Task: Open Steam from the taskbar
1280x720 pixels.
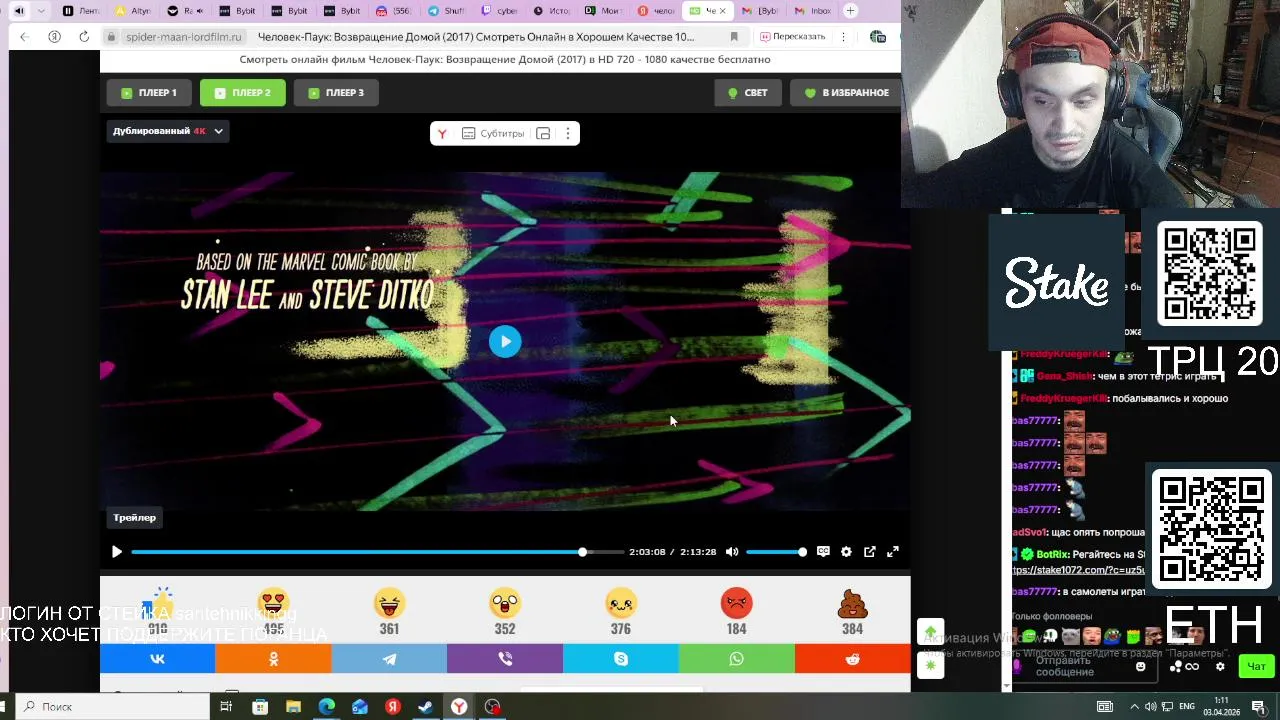Action: click(x=425, y=707)
